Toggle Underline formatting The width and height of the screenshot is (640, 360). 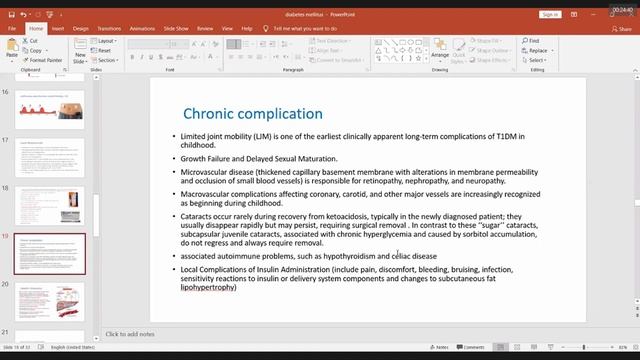(151, 57)
